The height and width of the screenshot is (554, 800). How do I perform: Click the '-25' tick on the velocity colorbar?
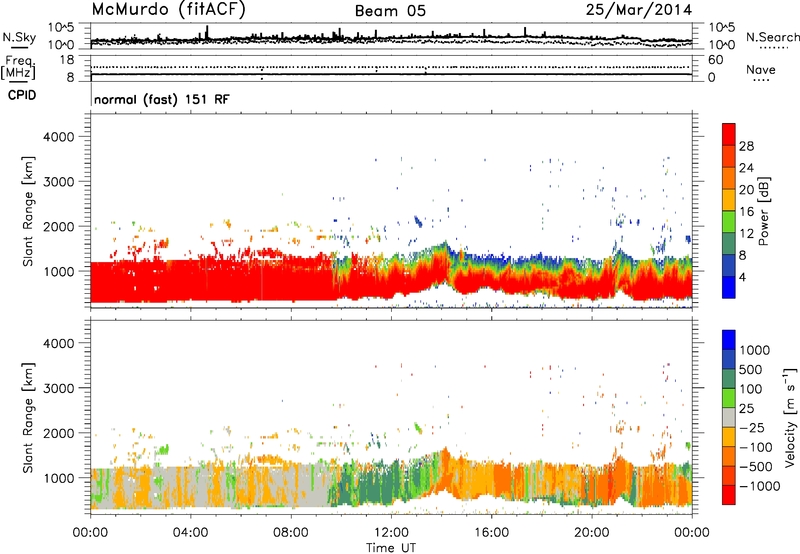click(752, 427)
